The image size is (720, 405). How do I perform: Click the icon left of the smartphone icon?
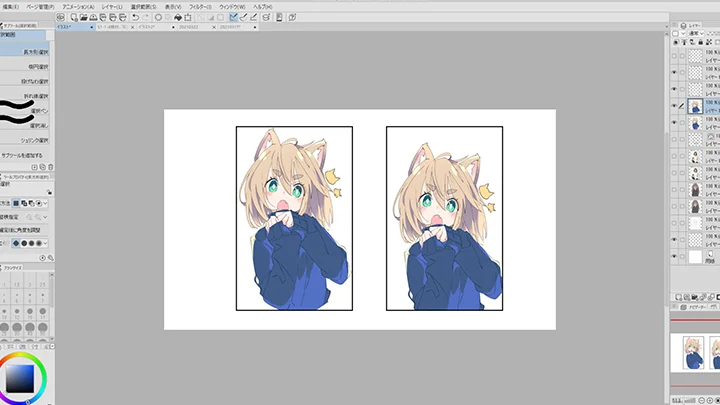click(266, 17)
